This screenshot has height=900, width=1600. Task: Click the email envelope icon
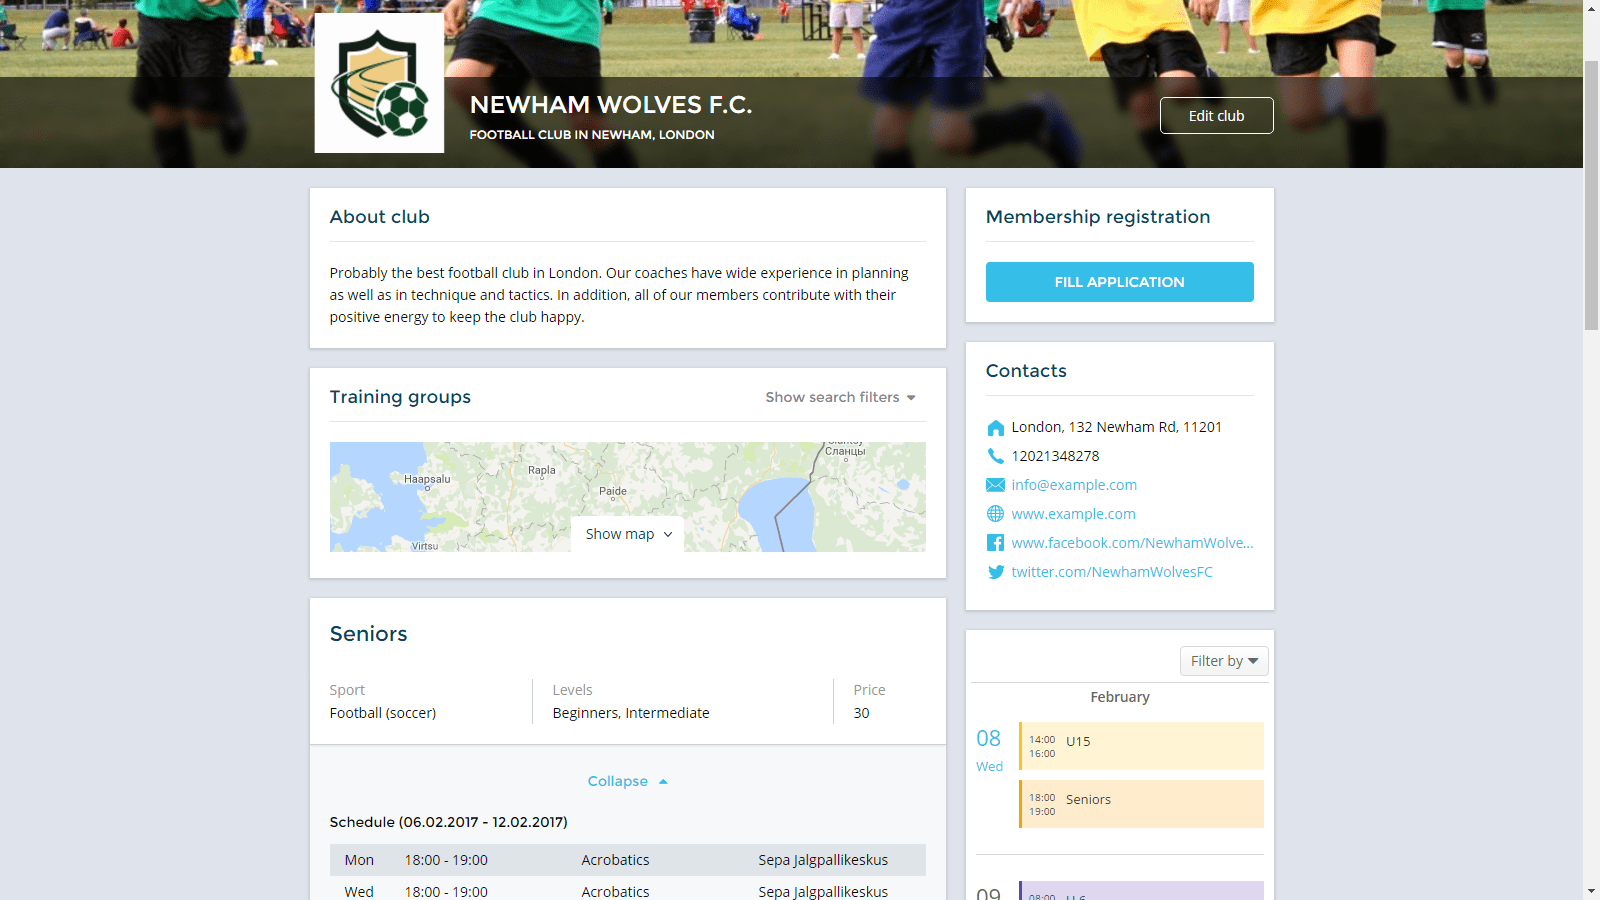click(995, 485)
